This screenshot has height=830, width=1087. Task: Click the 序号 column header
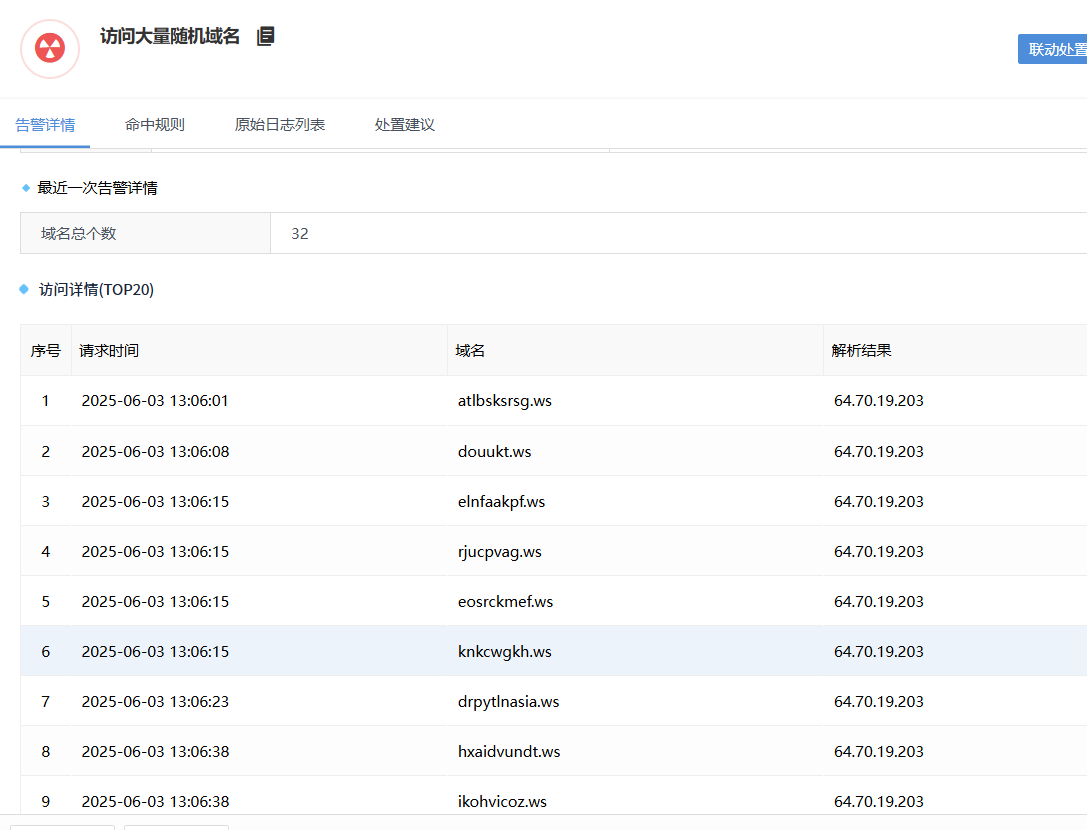click(45, 350)
